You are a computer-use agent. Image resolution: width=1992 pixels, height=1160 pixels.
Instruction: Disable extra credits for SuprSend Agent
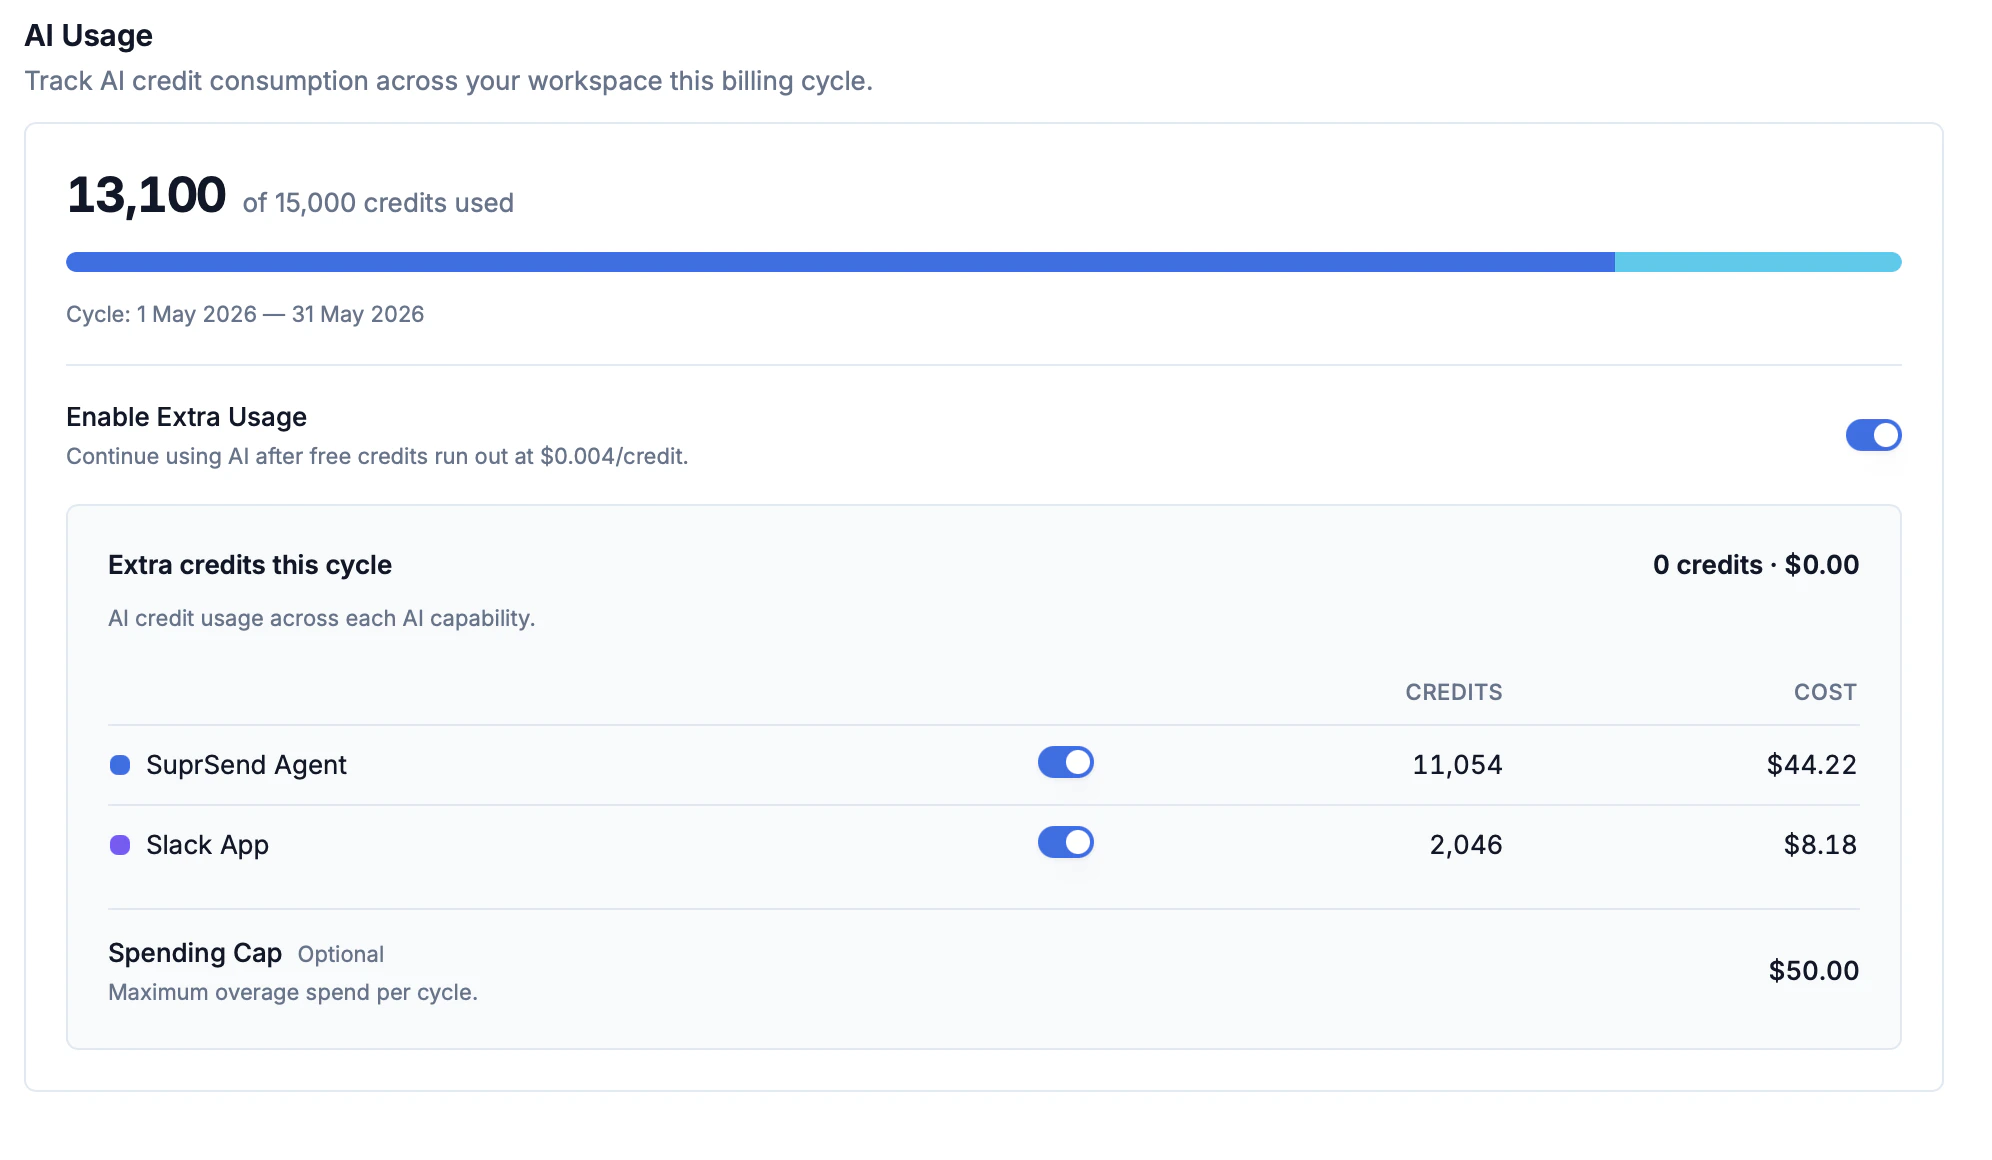click(x=1065, y=763)
